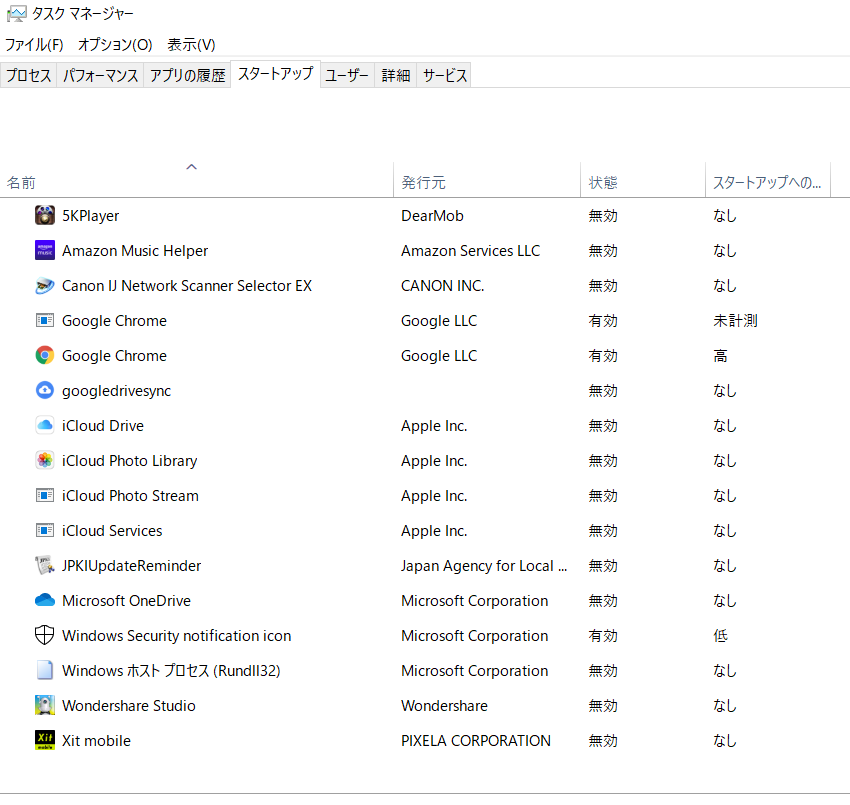The width and height of the screenshot is (850, 805).
Task: Open the オプション(O) menu
Action: (115, 44)
